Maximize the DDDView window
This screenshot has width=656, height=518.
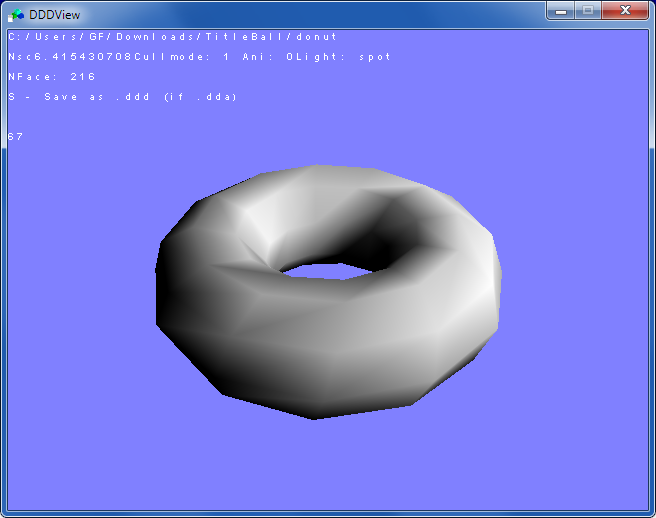(x=588, y=10)
